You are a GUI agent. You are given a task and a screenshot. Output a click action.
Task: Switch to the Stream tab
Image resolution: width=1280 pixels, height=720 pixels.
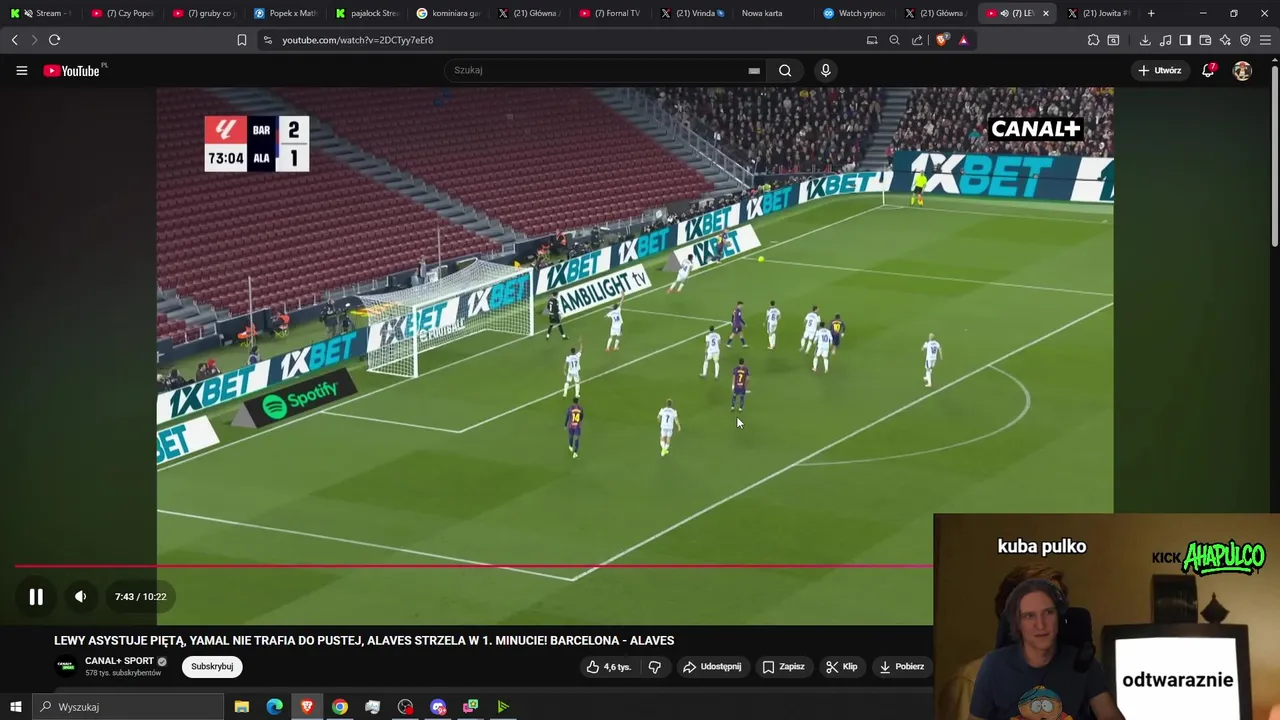(40, 13)
